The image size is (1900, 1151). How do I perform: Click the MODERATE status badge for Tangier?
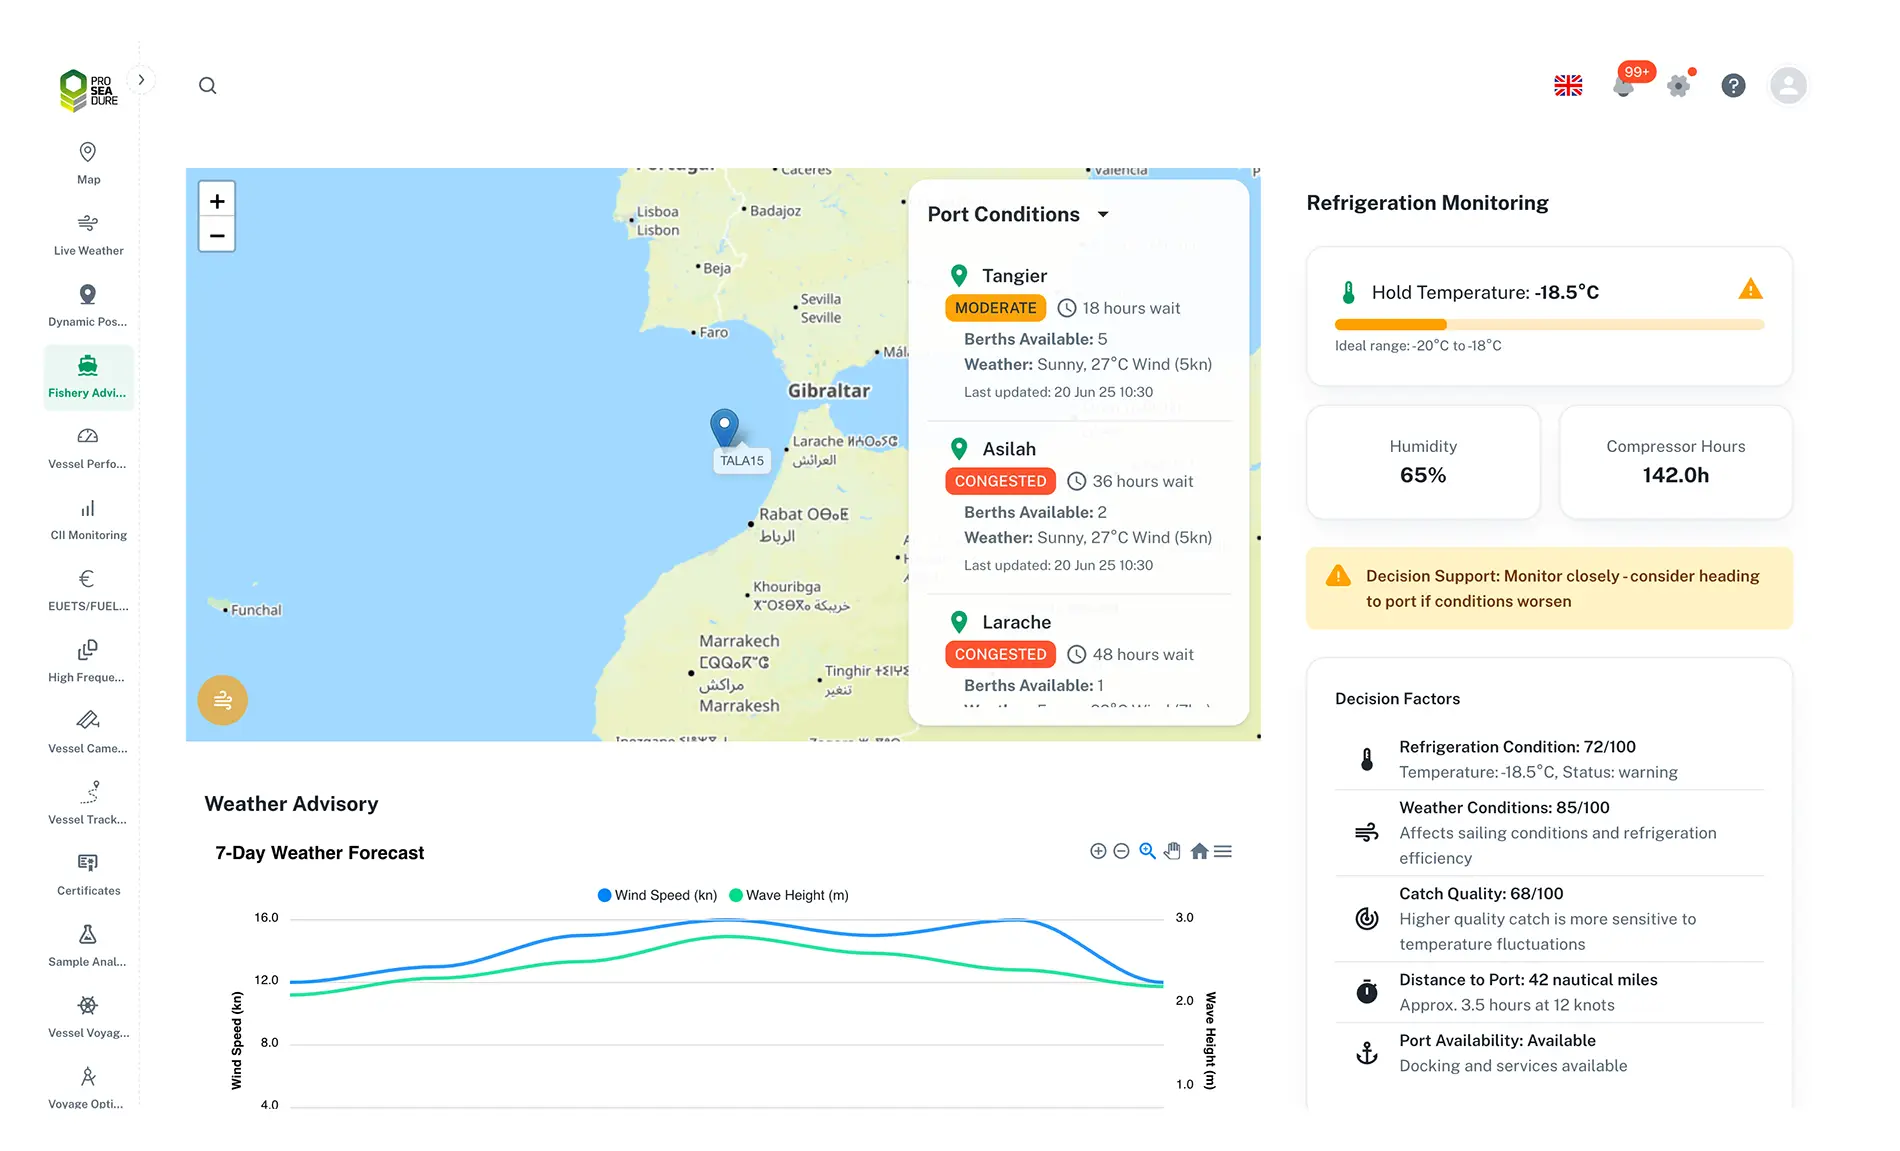[x=995, y=308]
